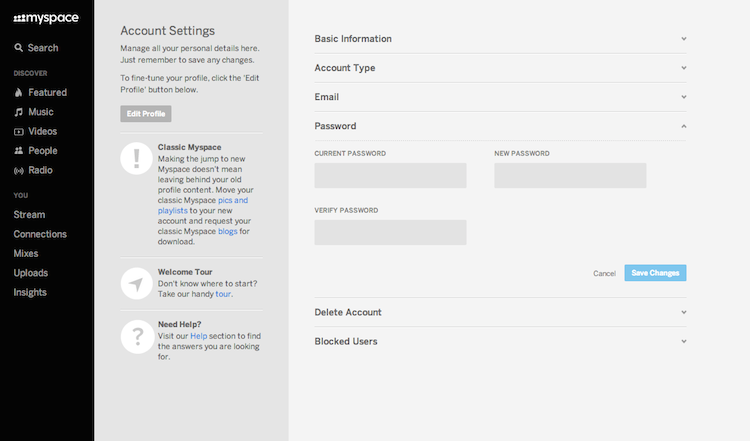Focus the Verify Password field

(390, 232)
